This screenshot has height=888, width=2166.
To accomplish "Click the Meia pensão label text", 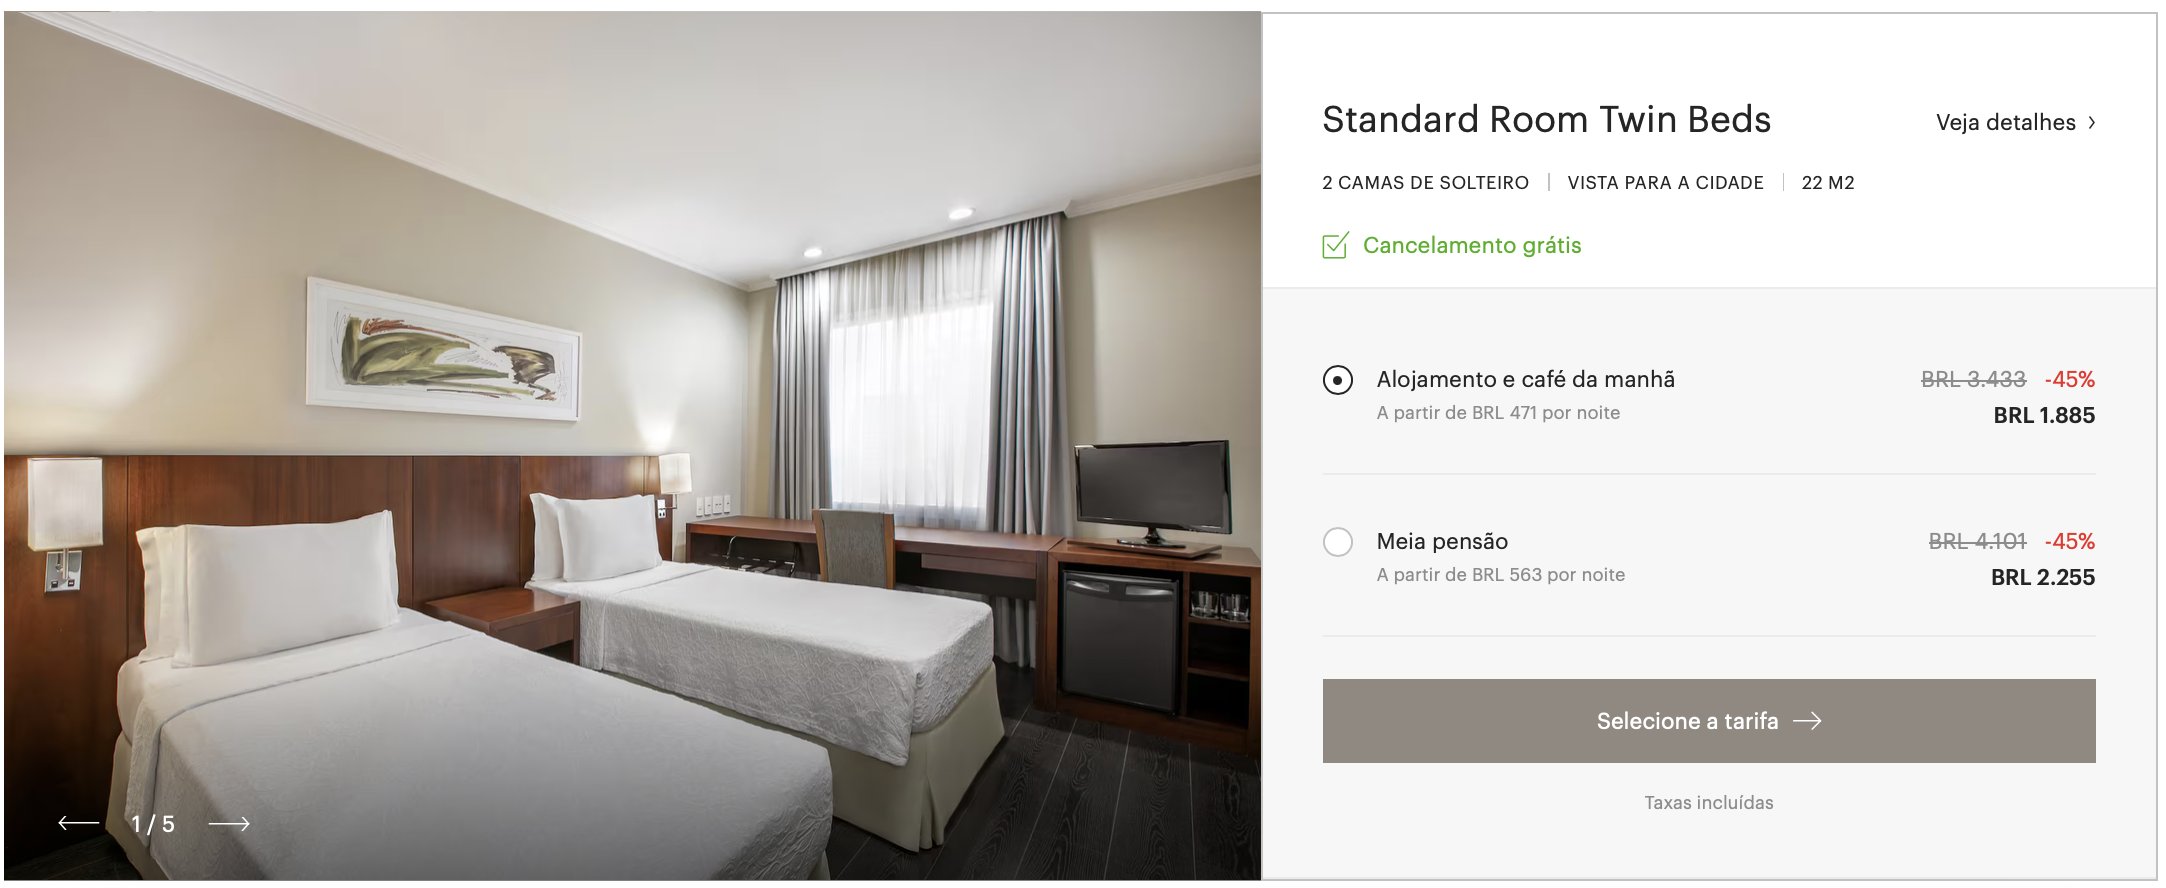I will 1442,541.
